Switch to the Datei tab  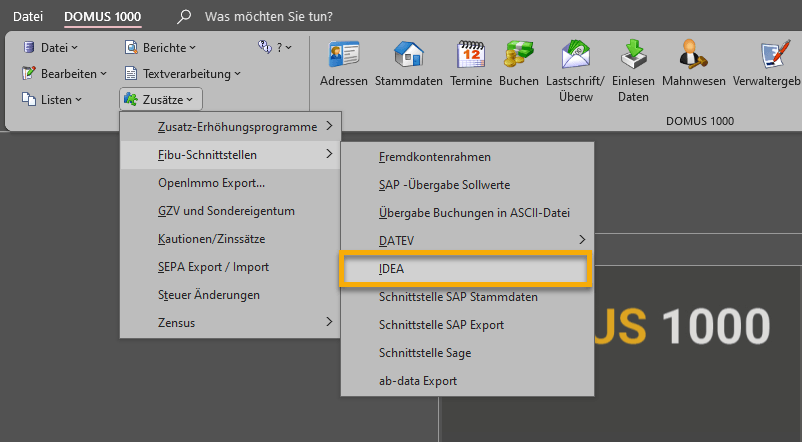28,16
